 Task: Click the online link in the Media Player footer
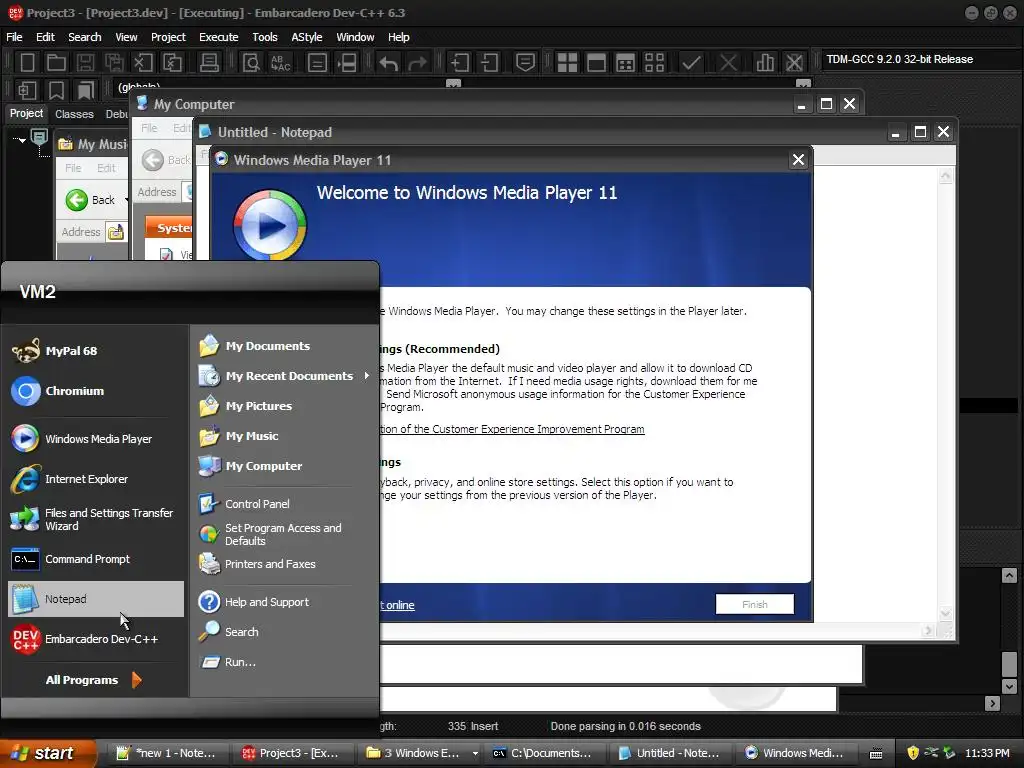pos(398,605)
